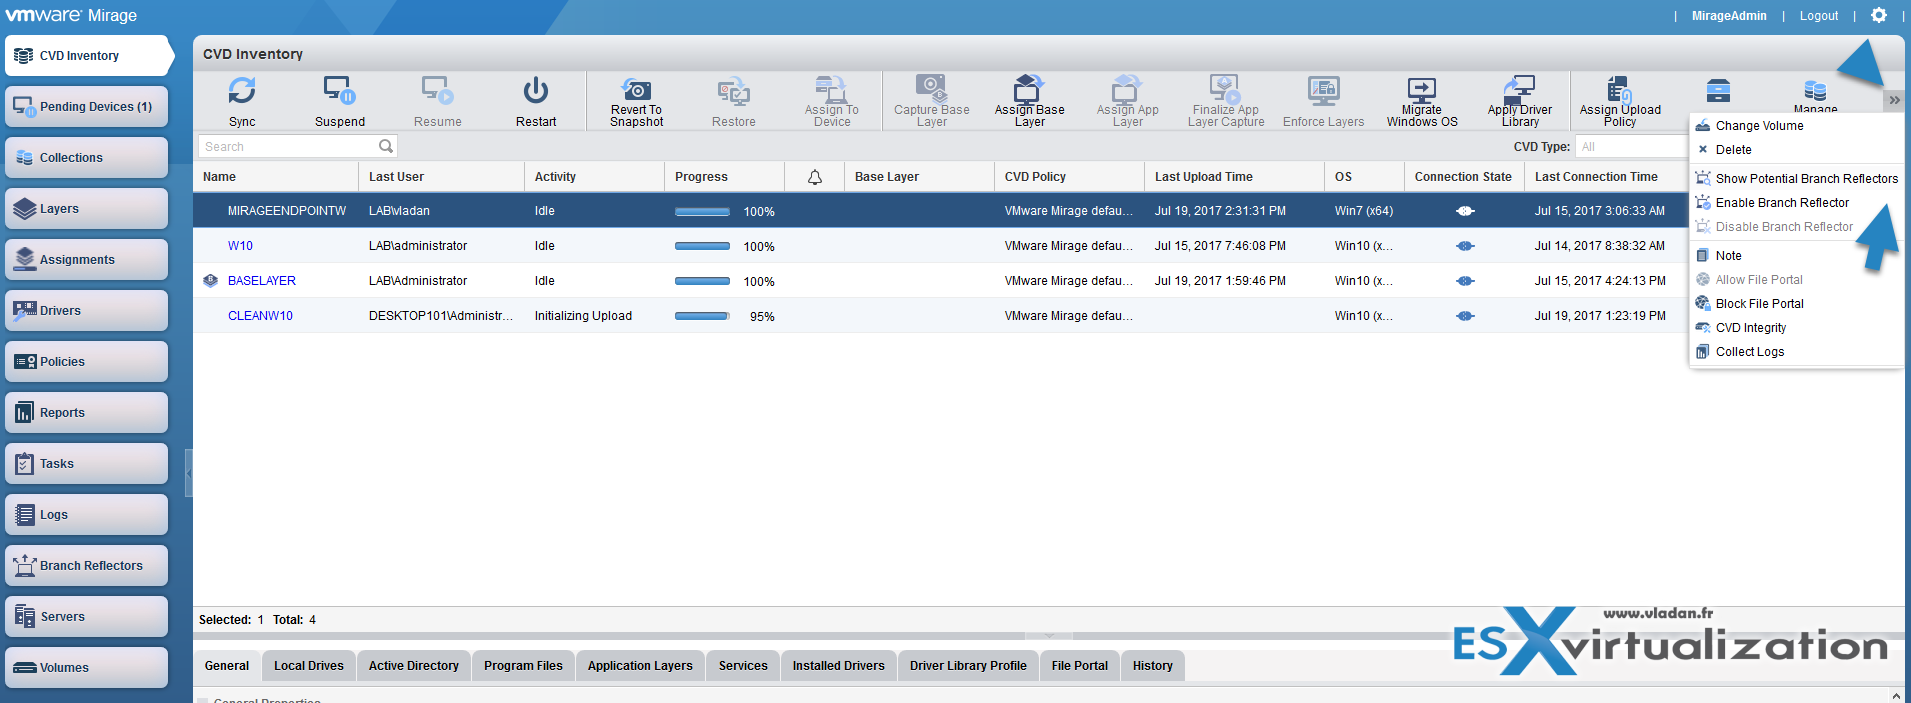The image size is (1911, 703).
Task: Click the search magnifier icon
Action: [x=386, y=146]
